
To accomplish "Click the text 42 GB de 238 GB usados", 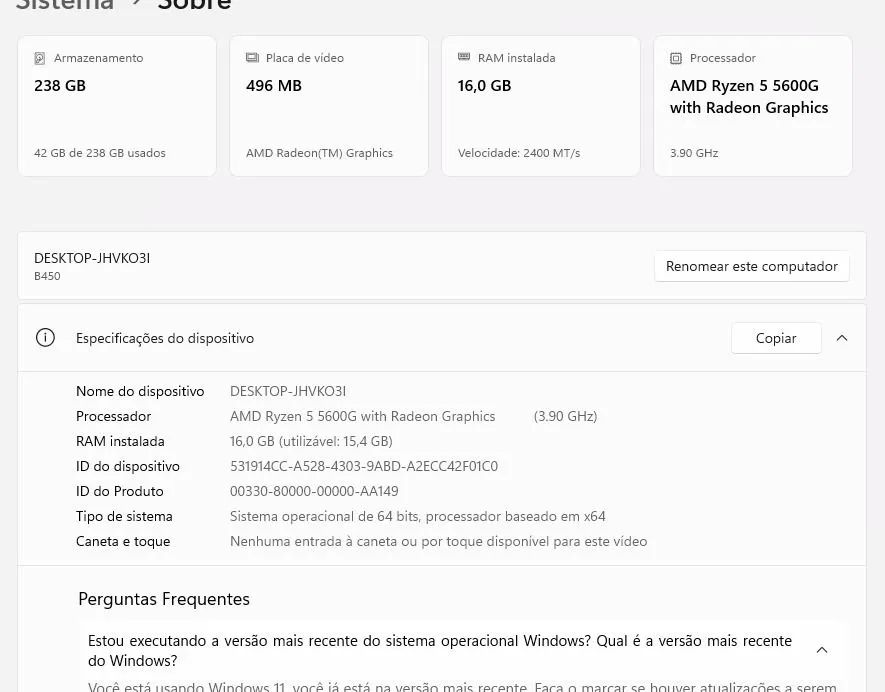I will click(x=100, y=153).
